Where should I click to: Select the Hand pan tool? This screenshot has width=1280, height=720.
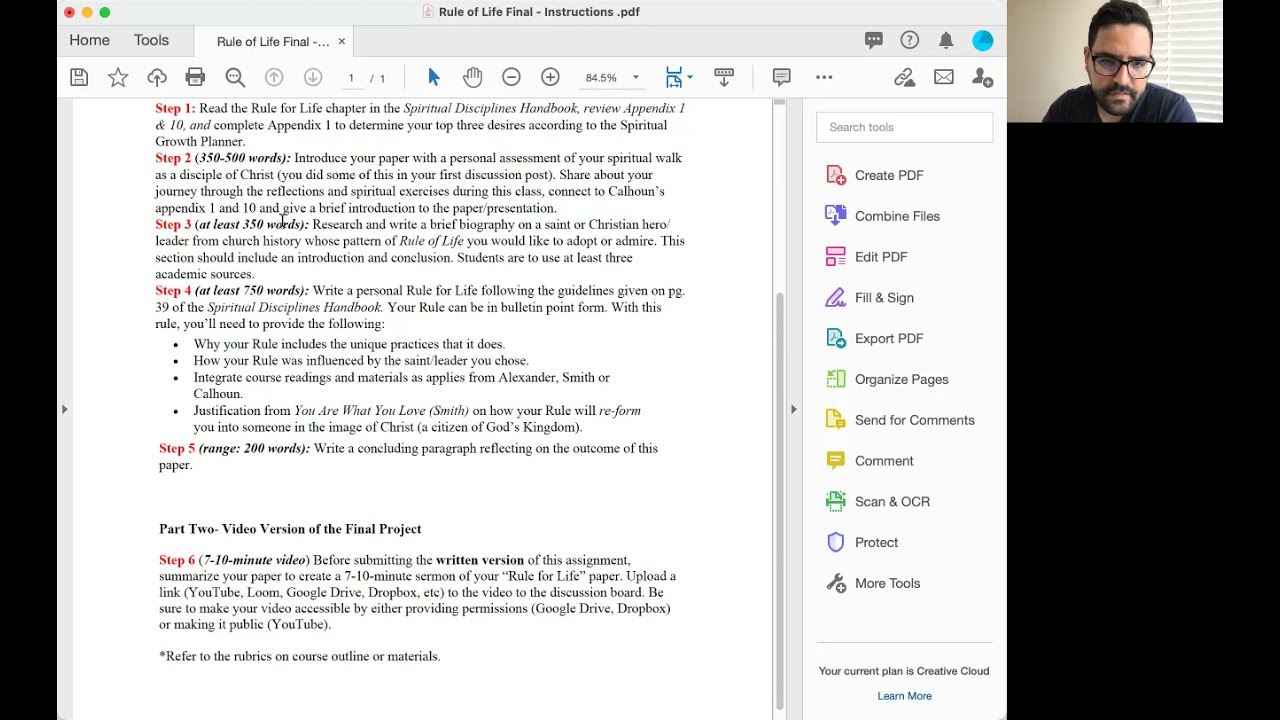click(472, 77)
